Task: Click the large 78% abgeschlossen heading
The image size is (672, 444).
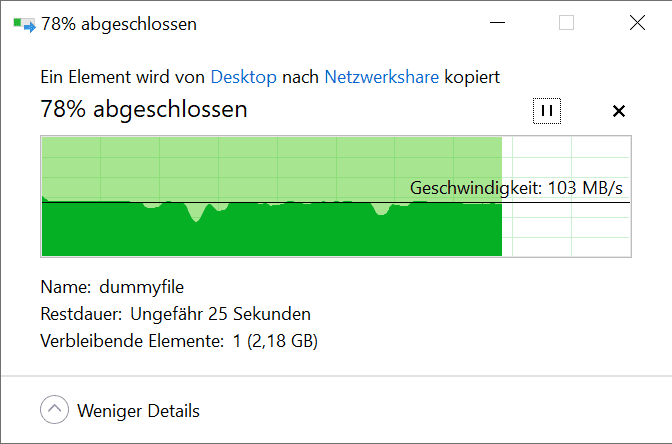Action: click(144, 109)
